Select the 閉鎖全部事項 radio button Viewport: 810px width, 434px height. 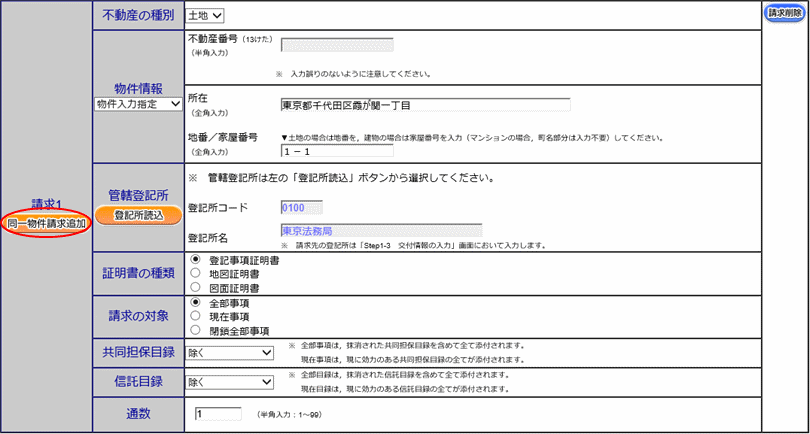[195, 330]
